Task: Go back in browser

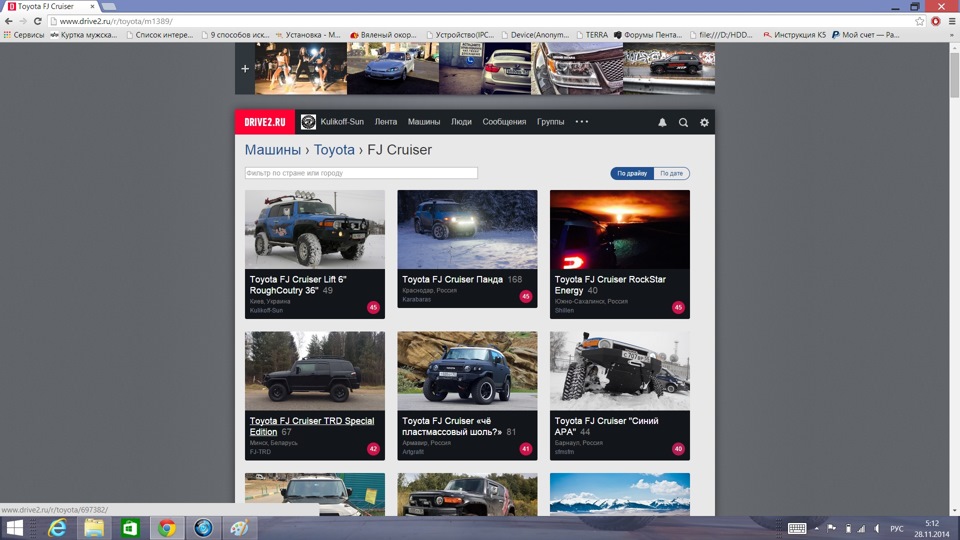Action: [x=9, y=21]
